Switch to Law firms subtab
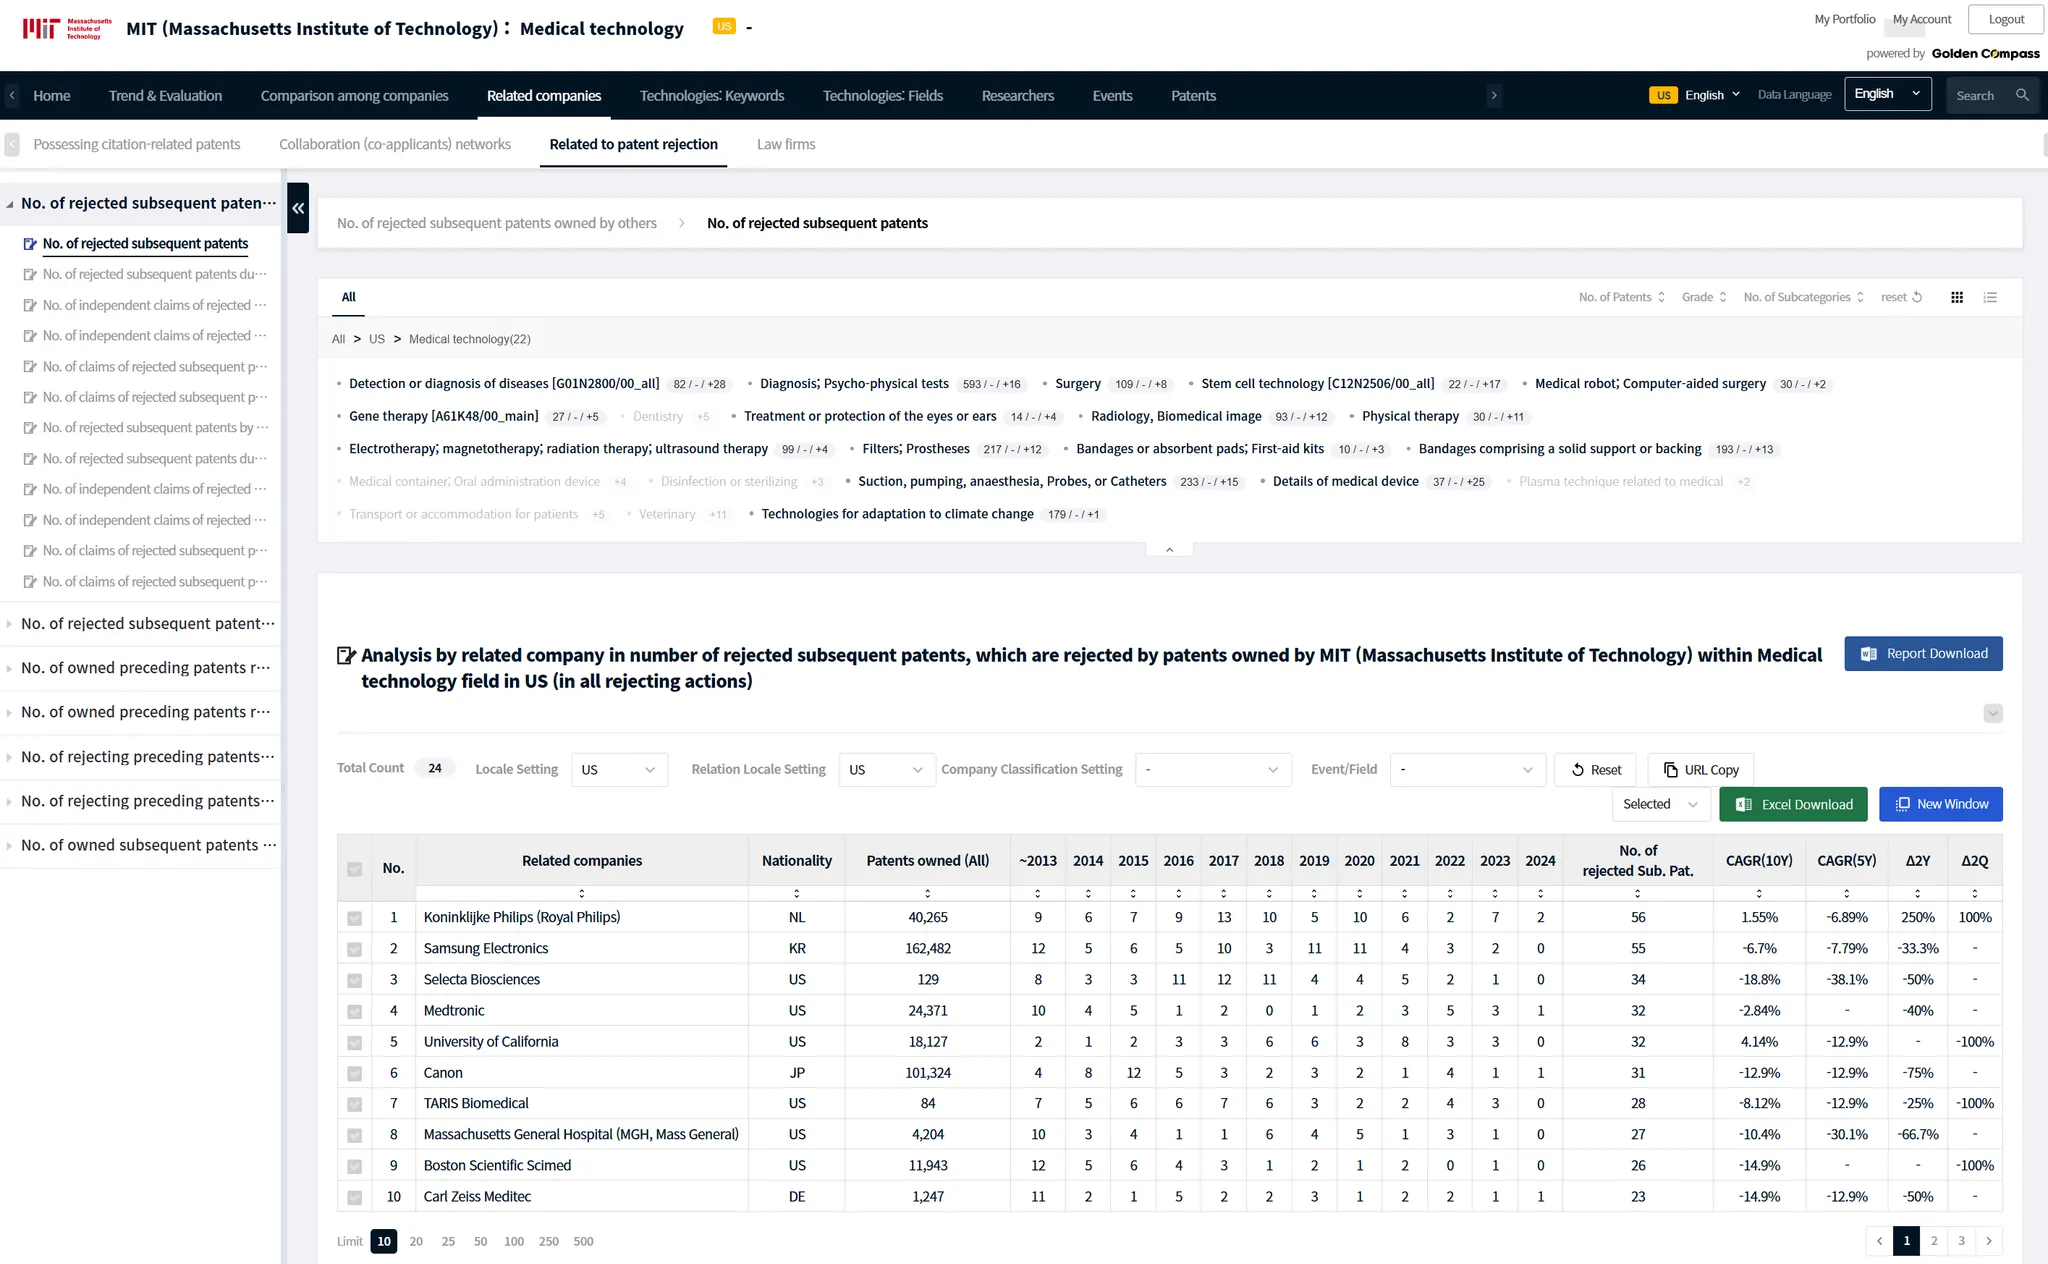 (785, 144)
